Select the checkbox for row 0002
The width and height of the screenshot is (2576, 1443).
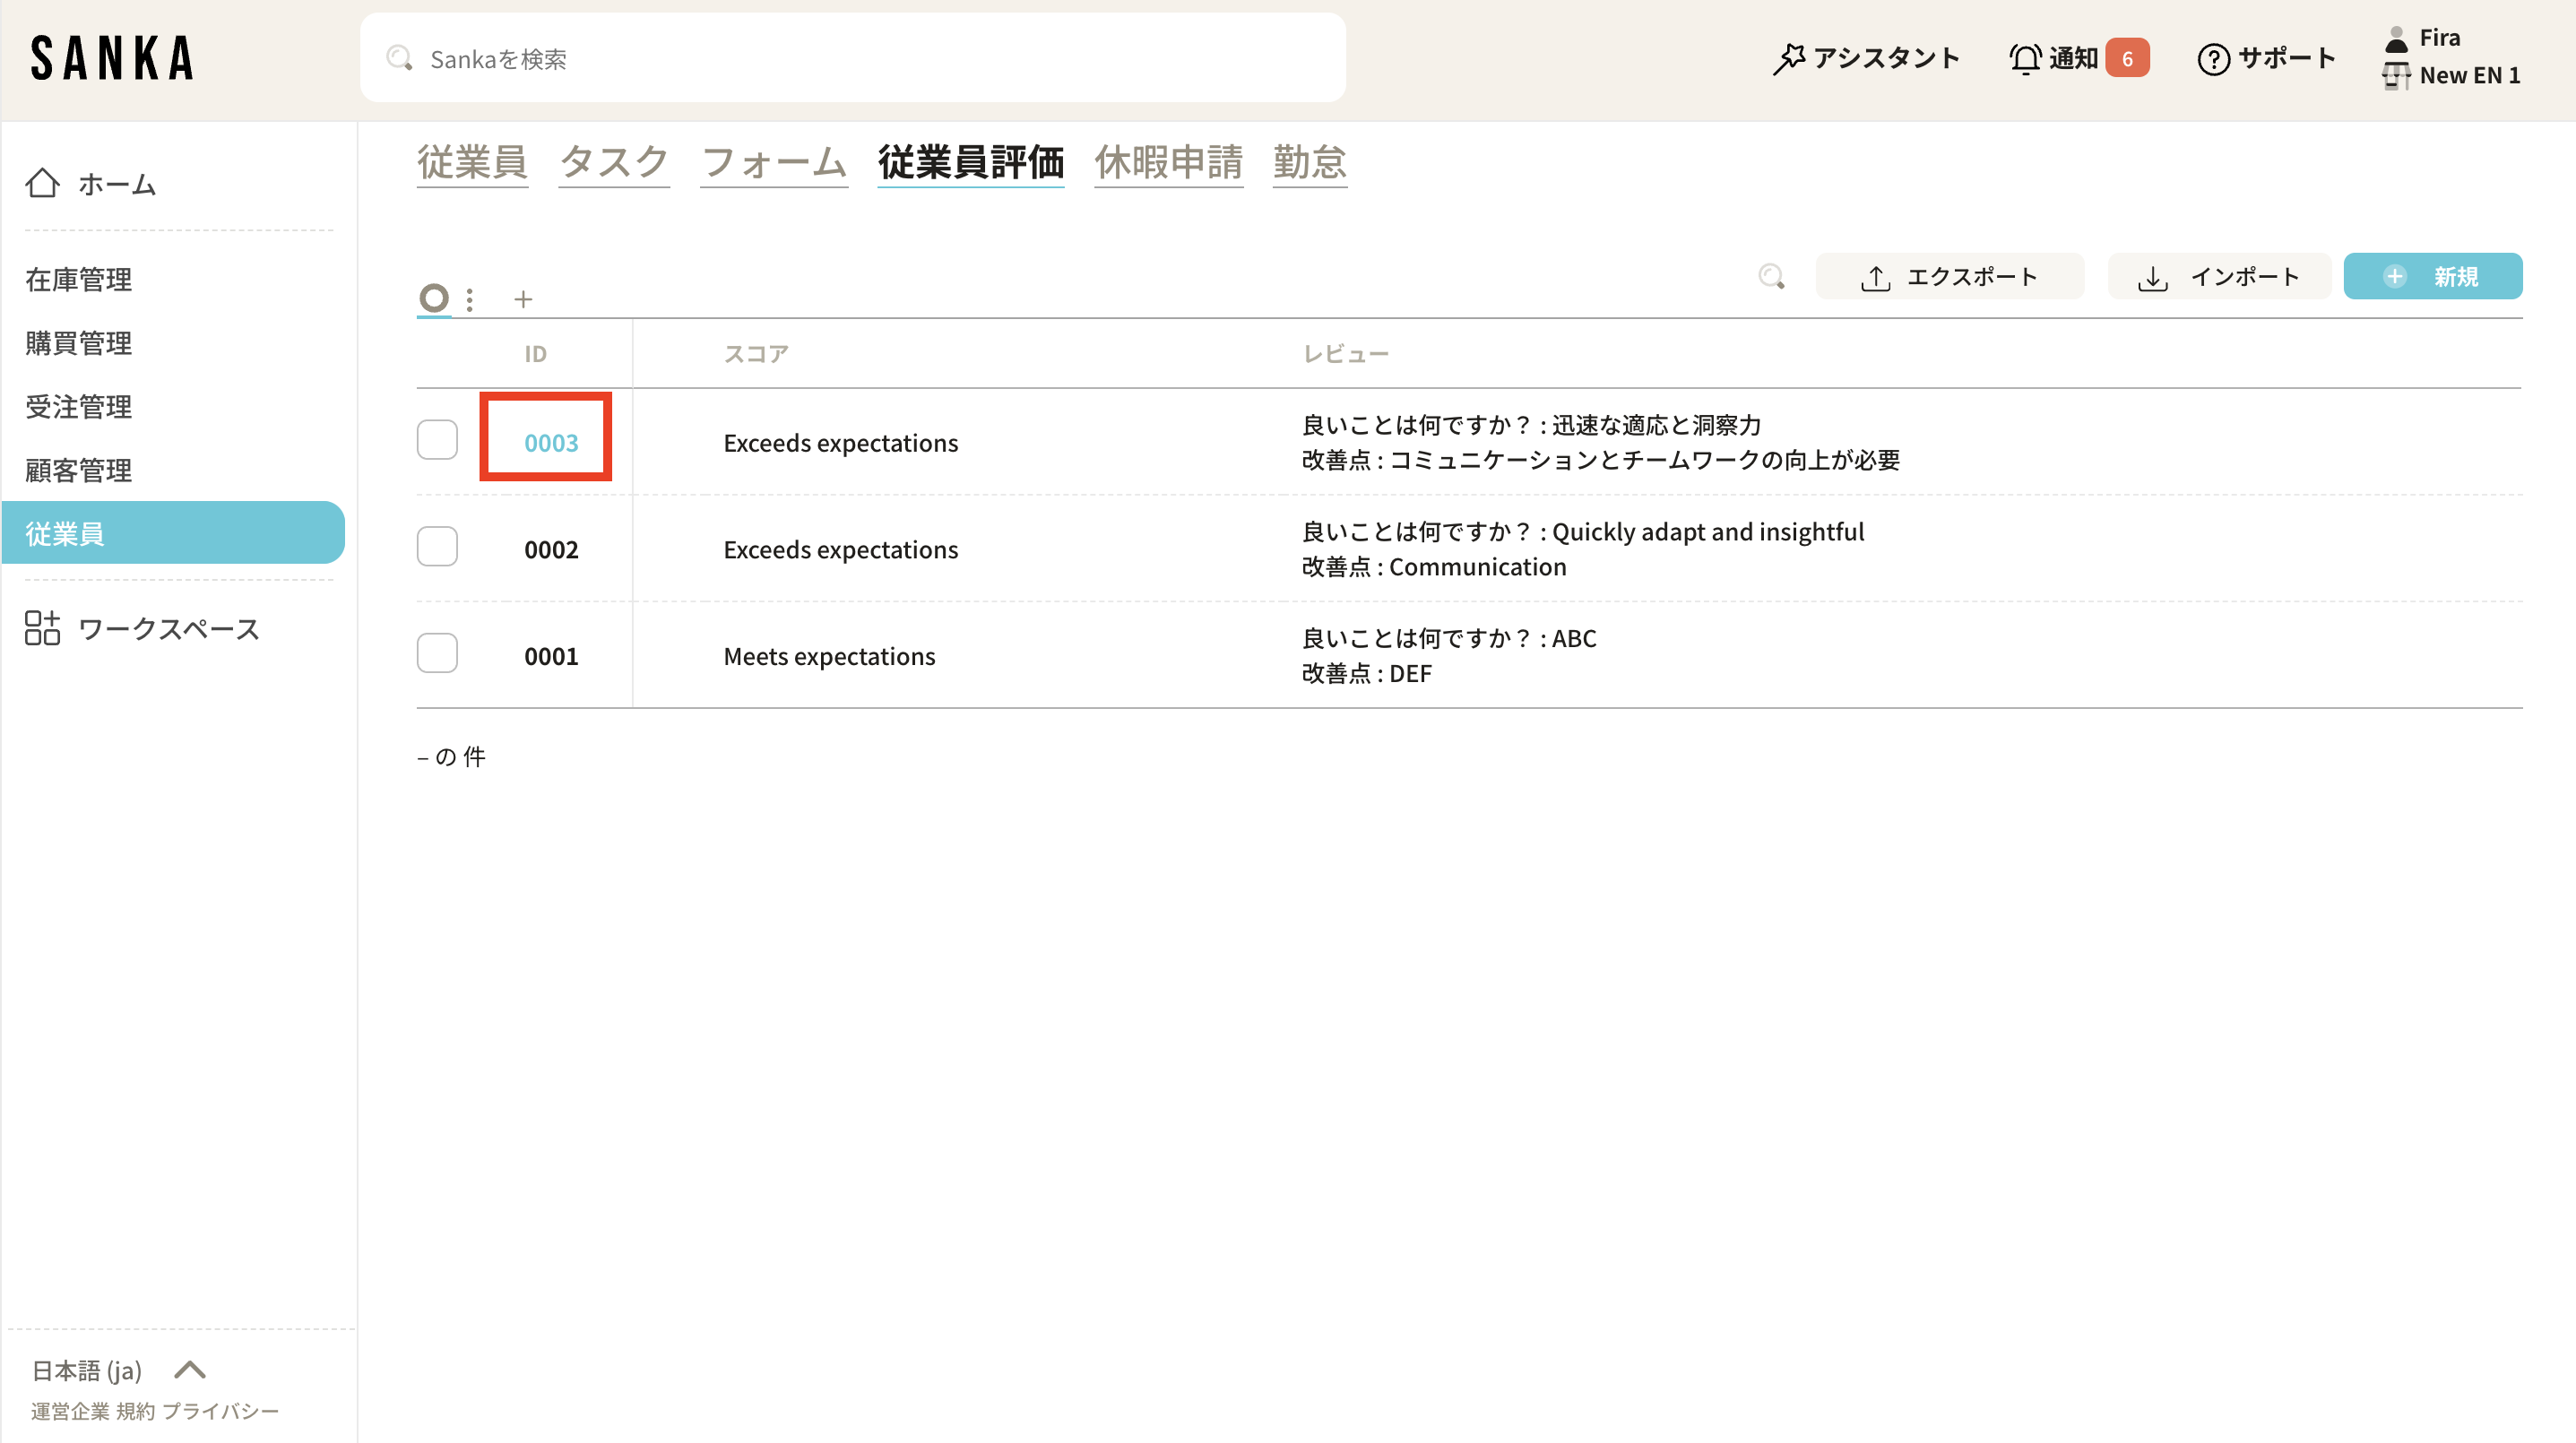click(x=437, y=547)
